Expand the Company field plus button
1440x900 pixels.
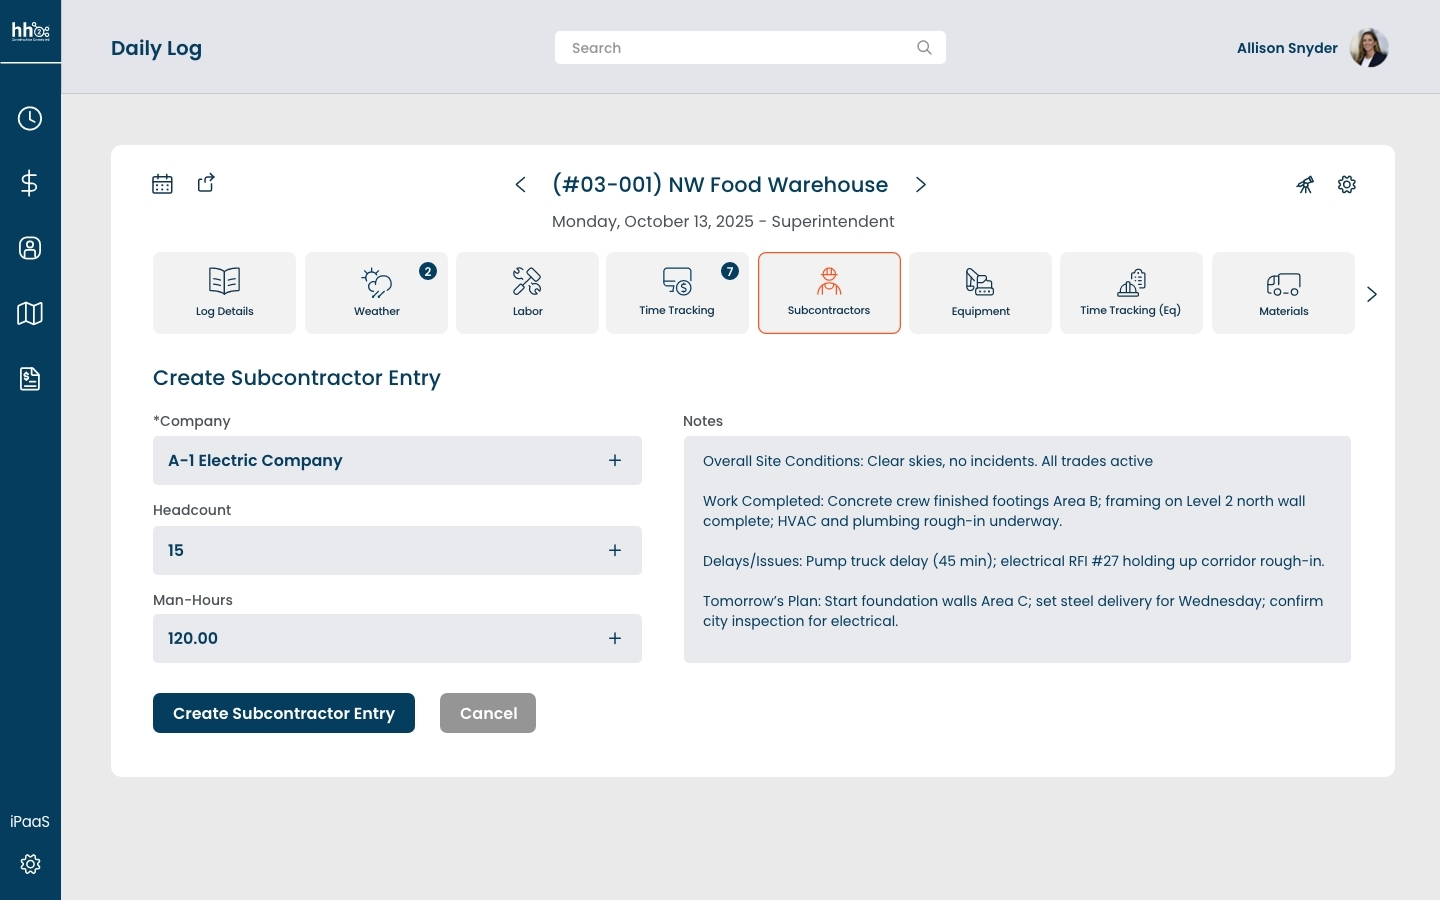pos(615,461)
